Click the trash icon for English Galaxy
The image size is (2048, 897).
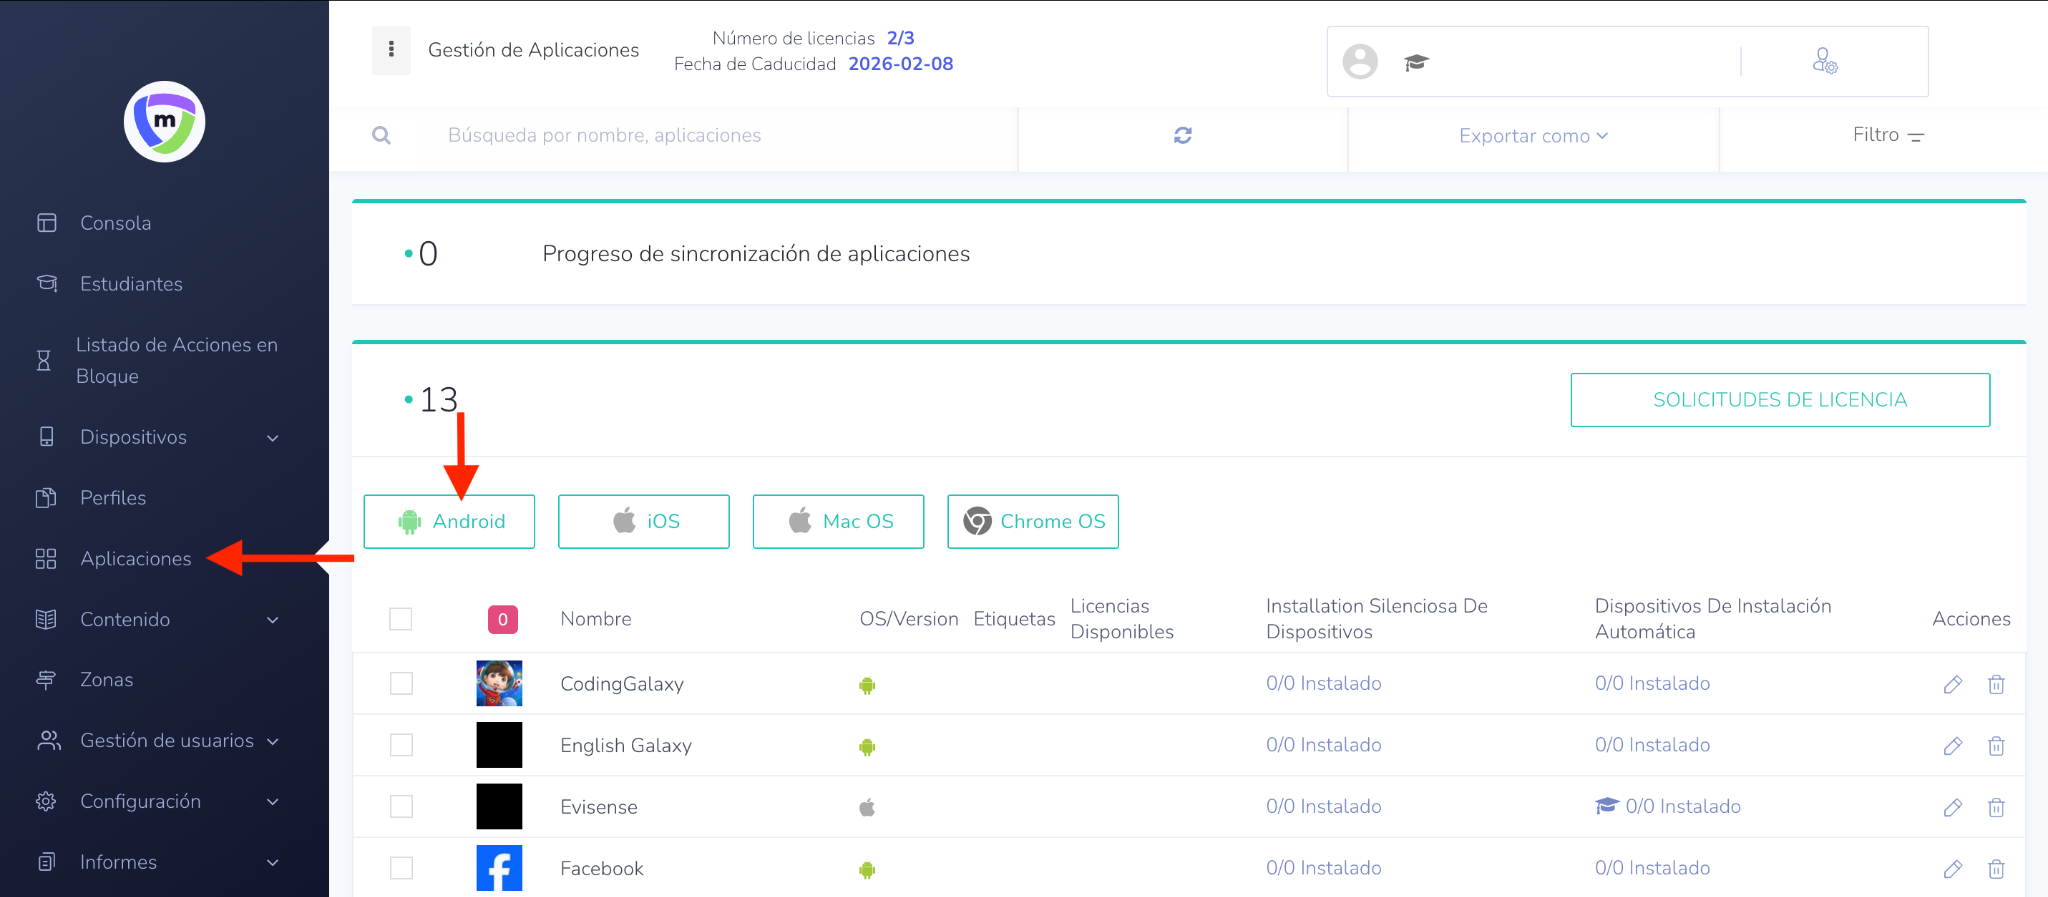(x=1996, y=746)
